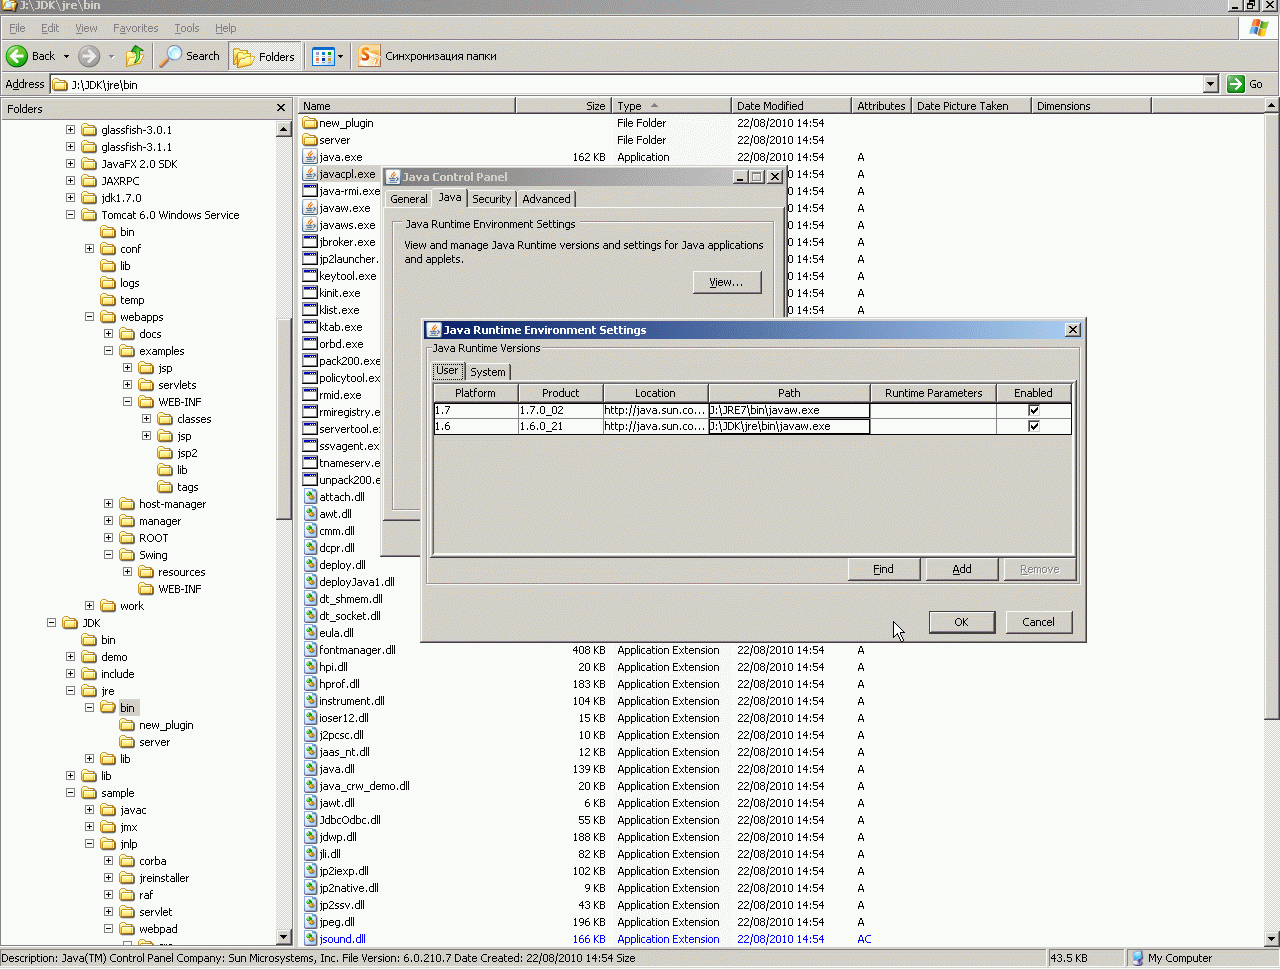Switch to the Advanced tab in Java Control Panel
Image resolution: width=1280 pixels, height=970 pixels.
546,199
